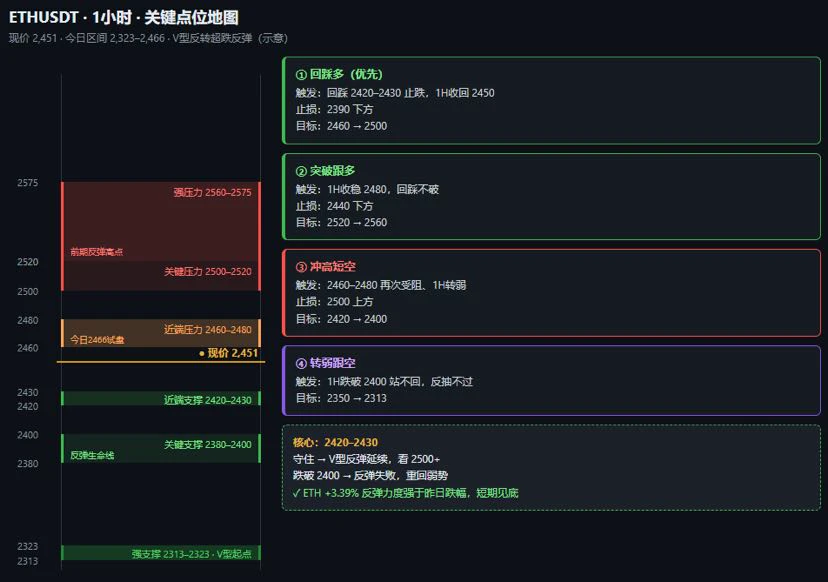
Task: Click the "前期反弹高点" note
Action: 97,252
